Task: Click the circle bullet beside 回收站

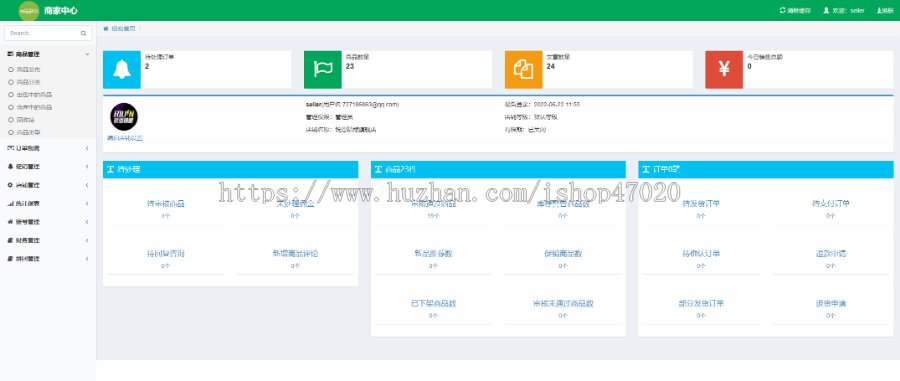Action: tap(10, 119)
